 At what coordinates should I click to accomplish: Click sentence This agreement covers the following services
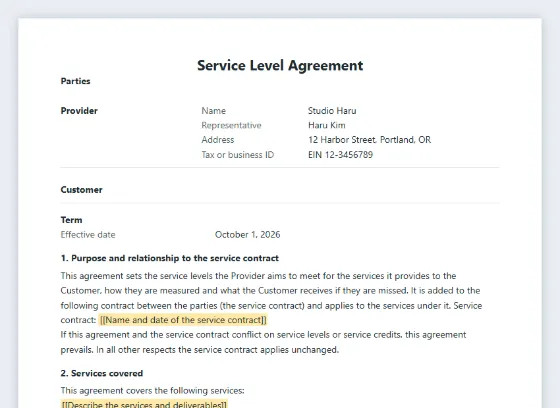152,390
